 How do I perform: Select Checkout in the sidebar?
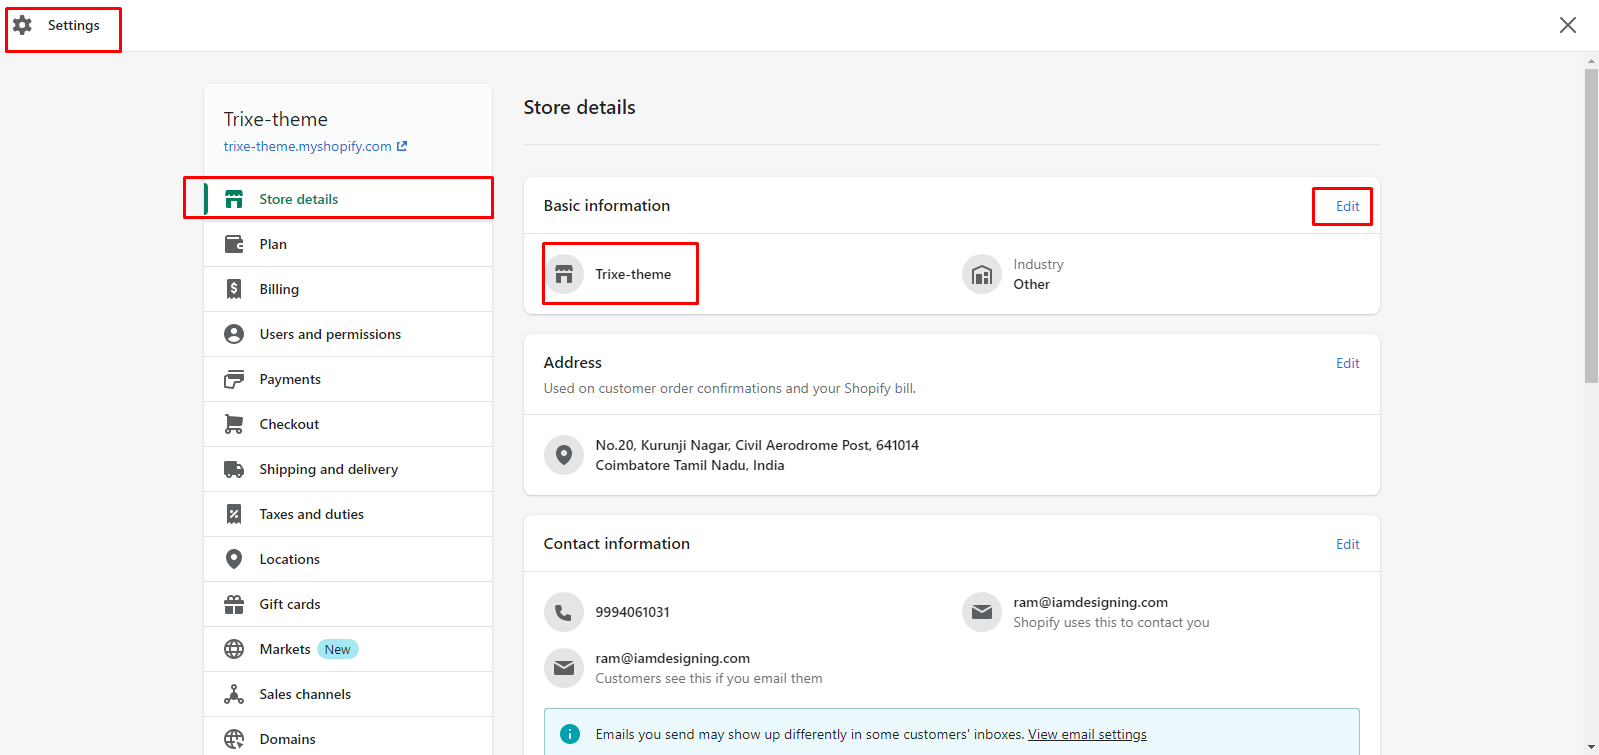pyautogui.click(x=348, y=424)
